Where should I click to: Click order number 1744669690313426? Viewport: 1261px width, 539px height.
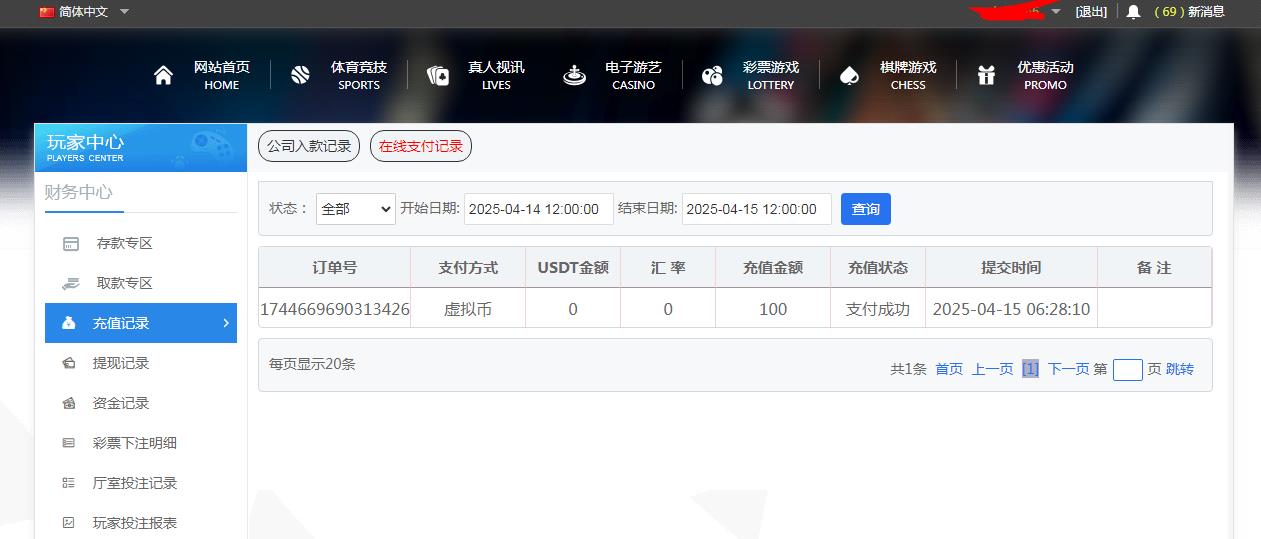(x=335, y=309)
